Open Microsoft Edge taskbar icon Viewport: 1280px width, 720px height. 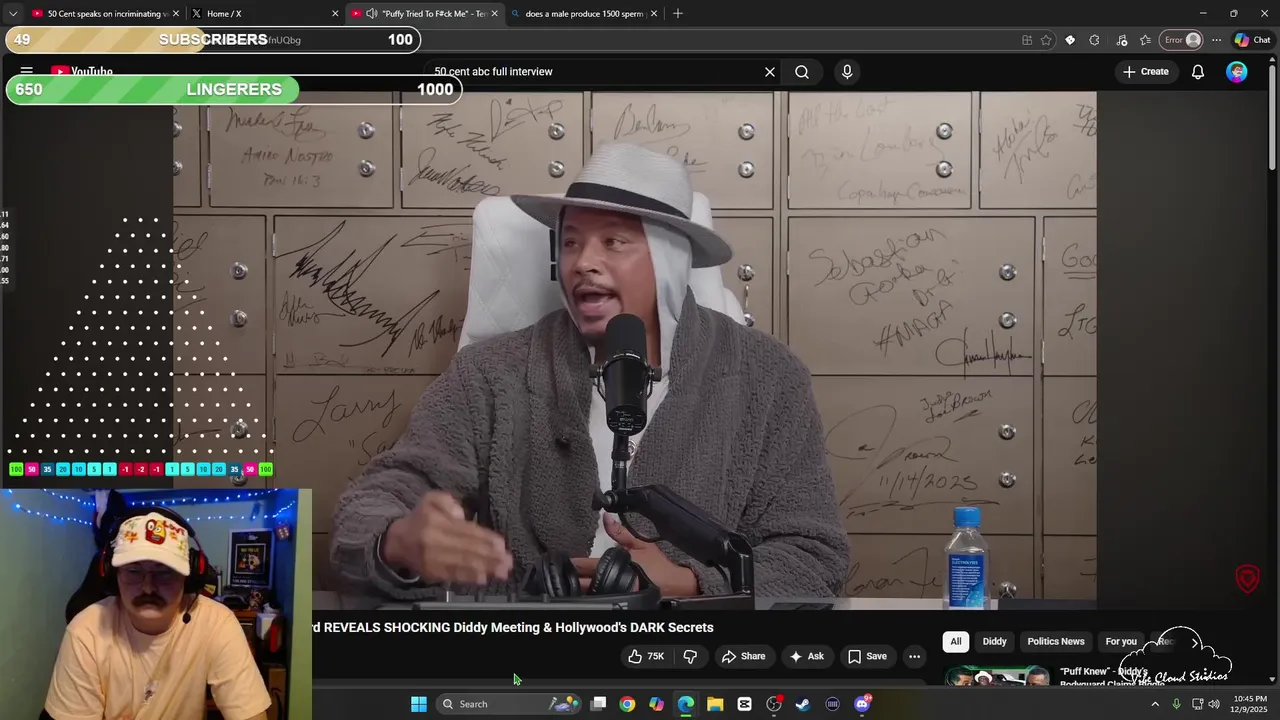[686, 704]
